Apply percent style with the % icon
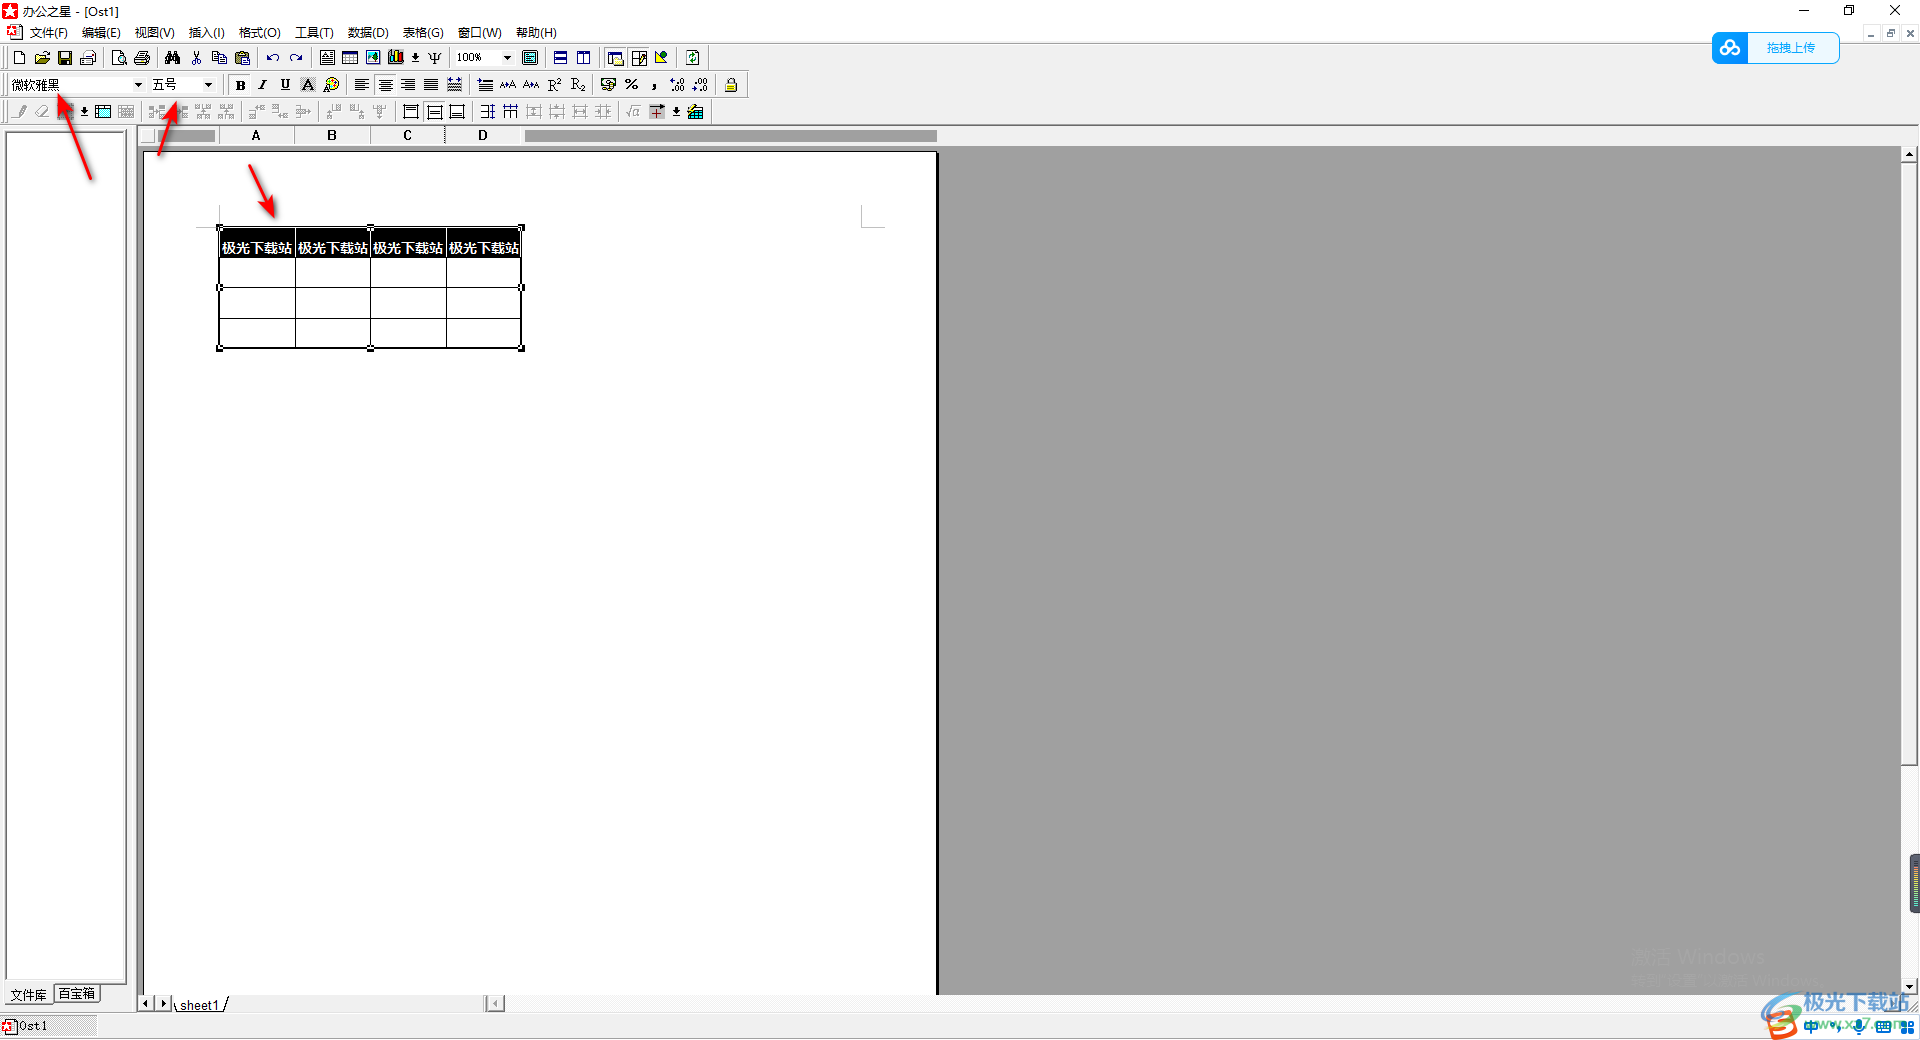 pos(631,85)
